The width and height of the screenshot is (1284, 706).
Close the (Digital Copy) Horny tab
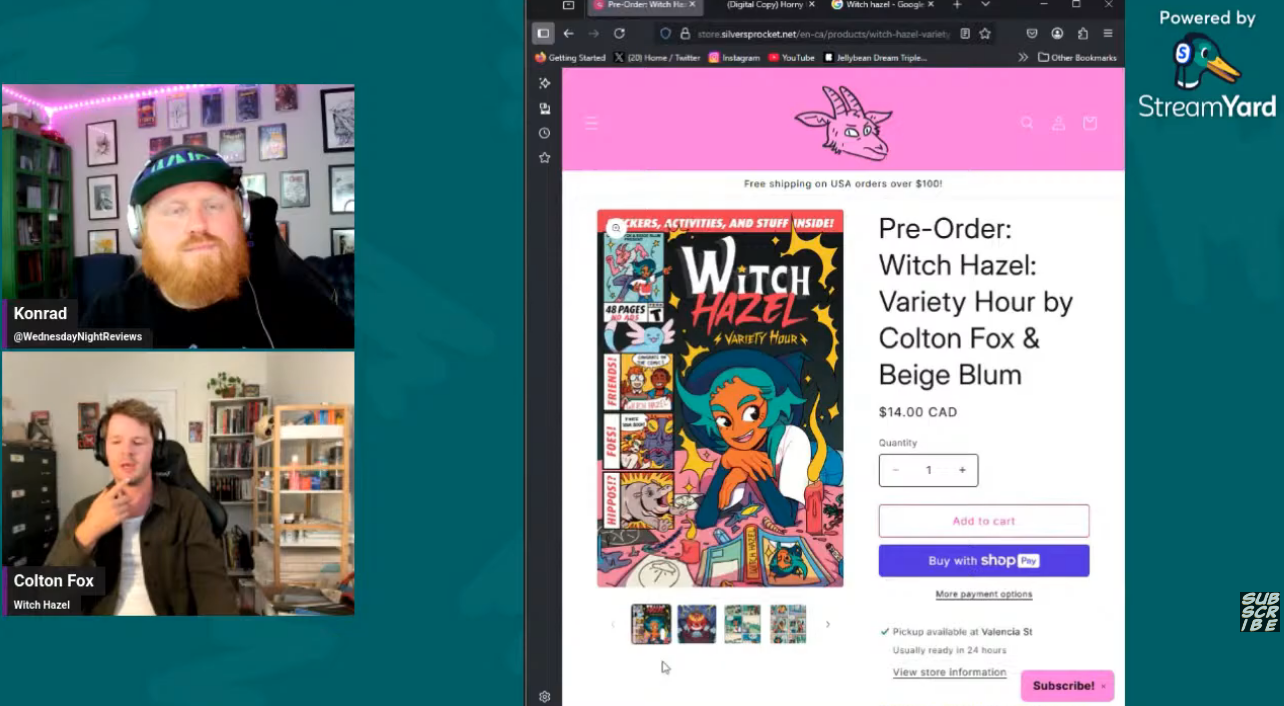tap(811, 5)
